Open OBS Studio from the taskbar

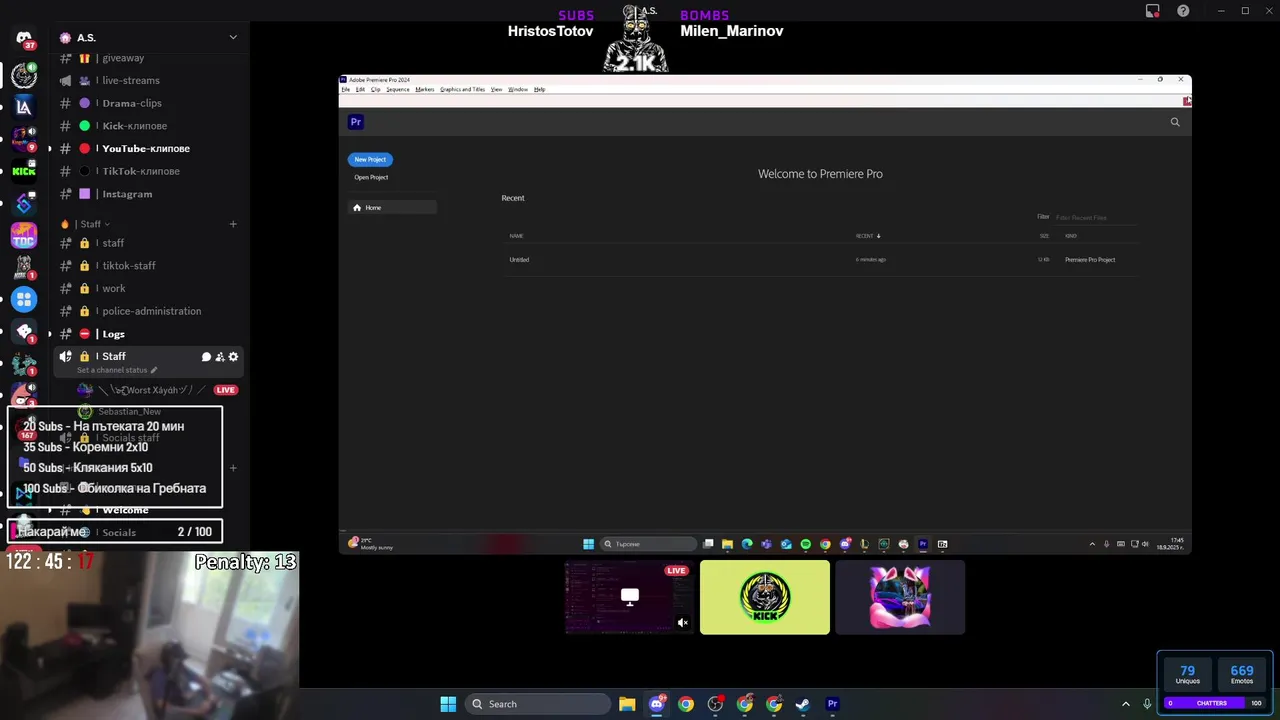(715, 704)
